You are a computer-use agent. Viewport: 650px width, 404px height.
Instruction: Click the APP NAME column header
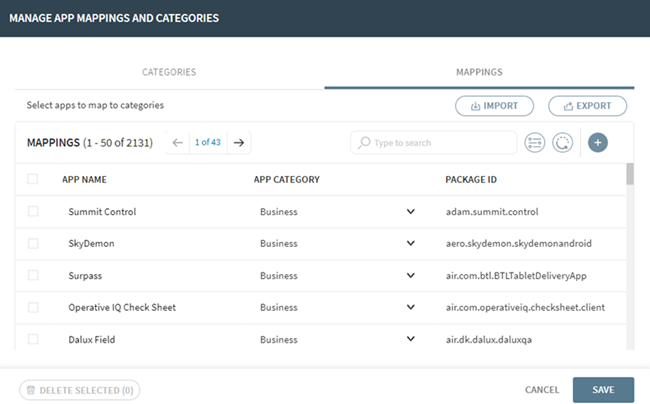85,179
